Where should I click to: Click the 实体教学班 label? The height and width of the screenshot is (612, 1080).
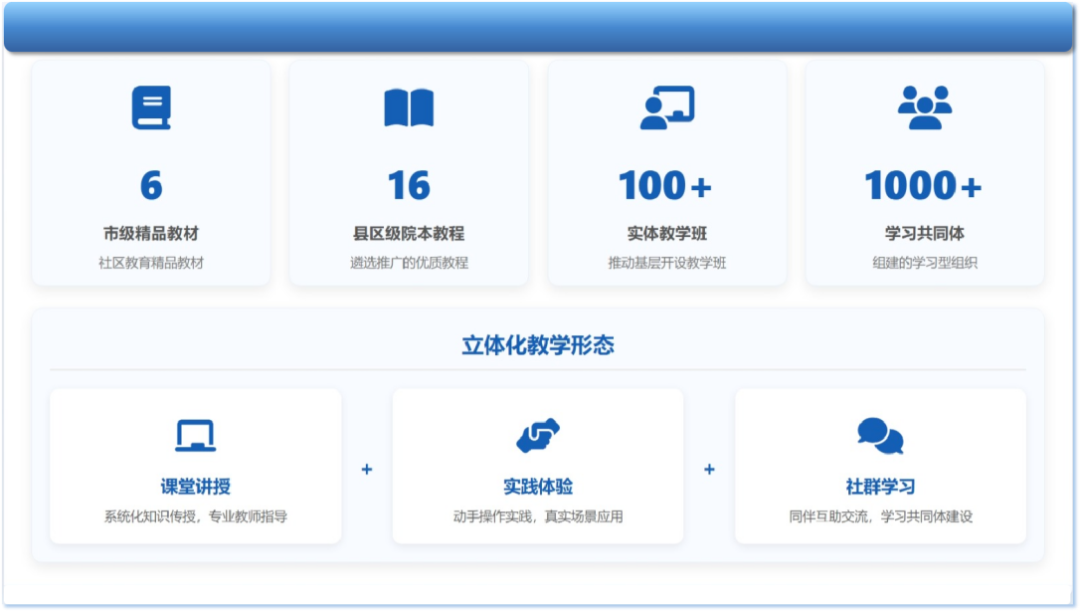[667, 233]
